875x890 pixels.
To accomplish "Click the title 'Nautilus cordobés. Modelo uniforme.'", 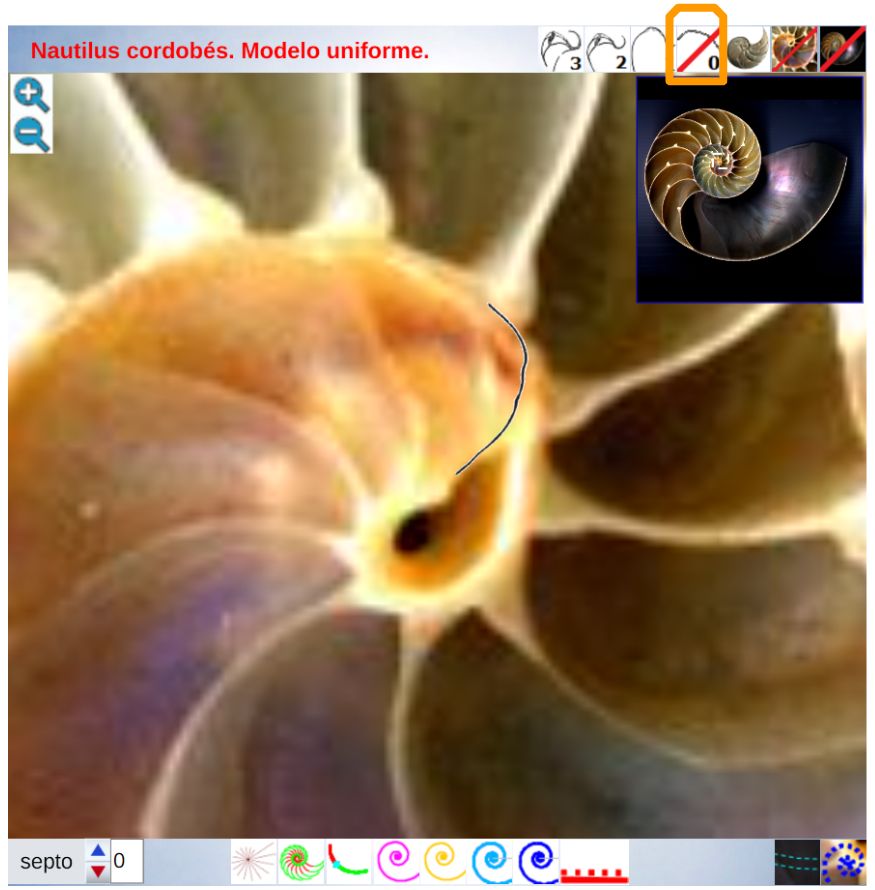I will pyautogui.click(x=230, y=51).
